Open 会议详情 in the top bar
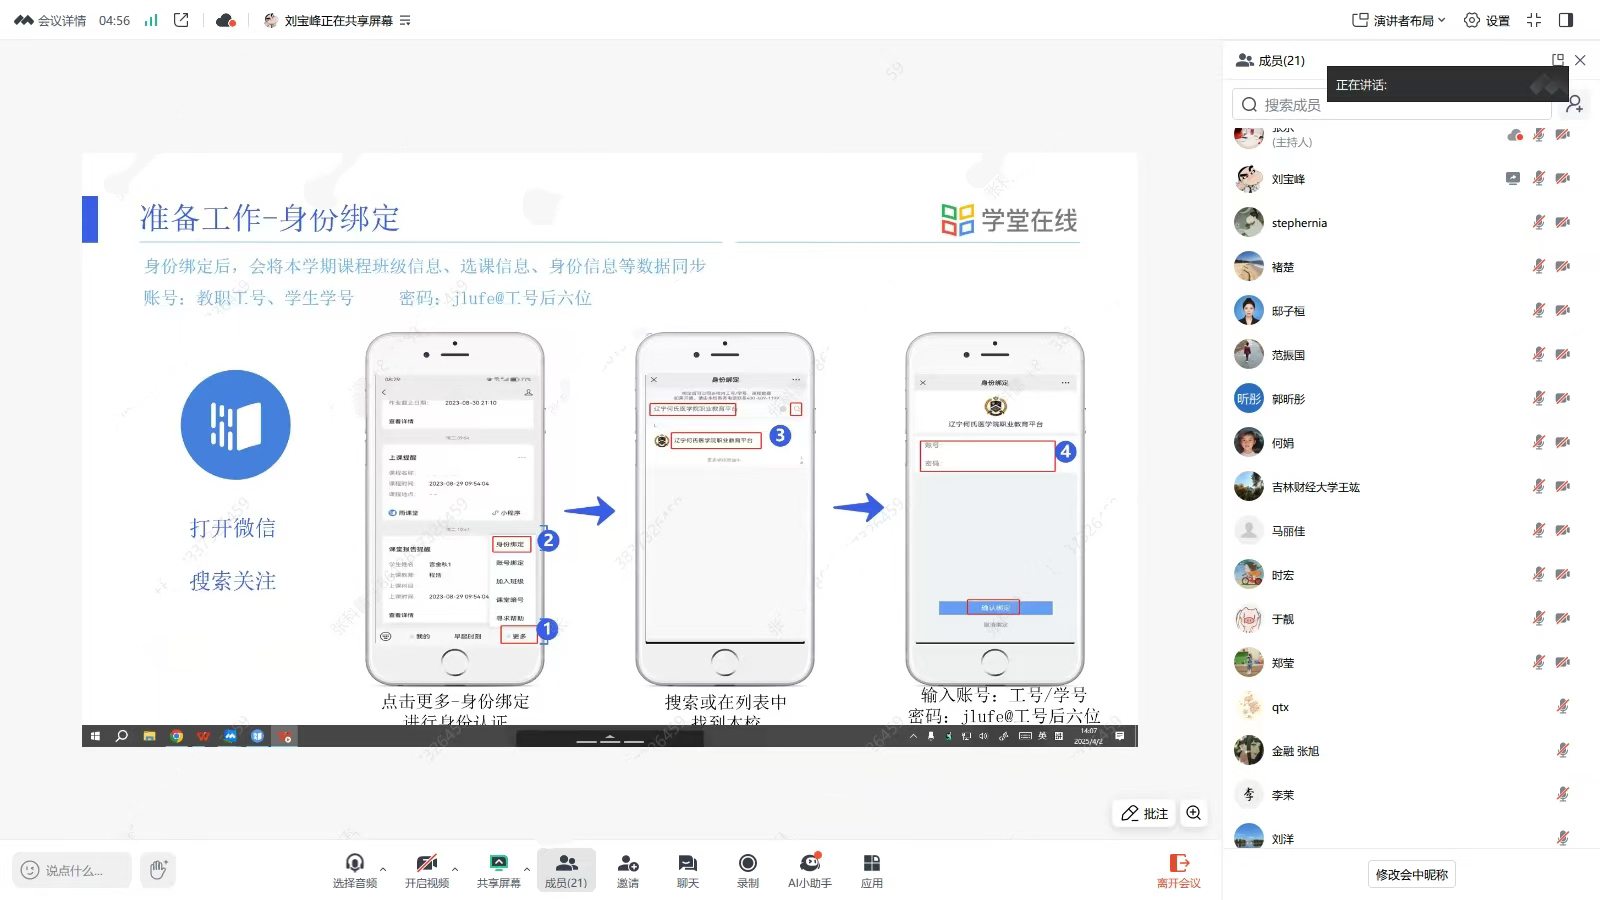The height and width of the screenshot is (900, 1600). 51,20
